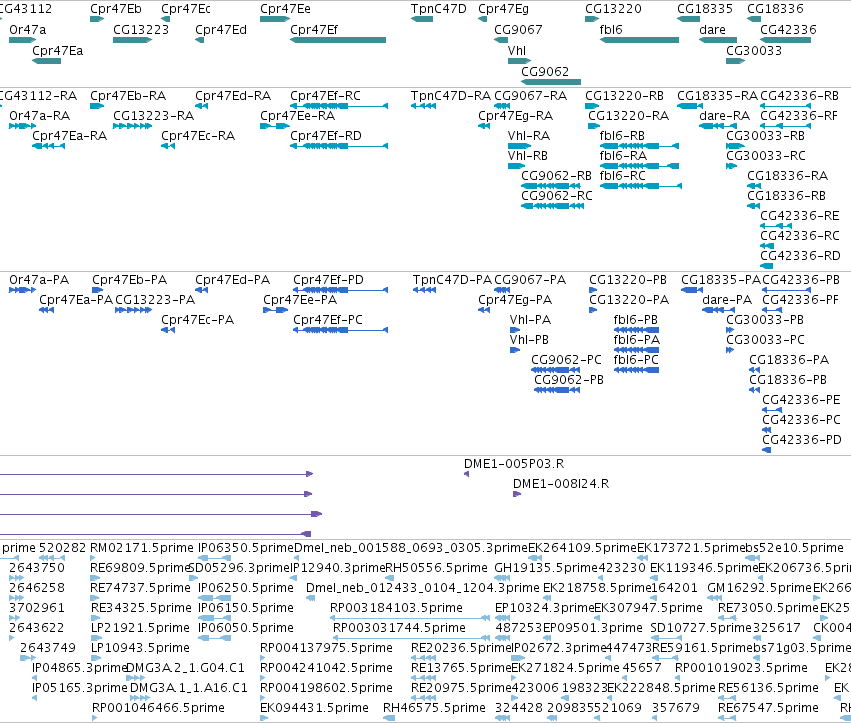851x723 pixels.
Task: Select transcript CG9062-RB
Action: [x=551, y=186]
